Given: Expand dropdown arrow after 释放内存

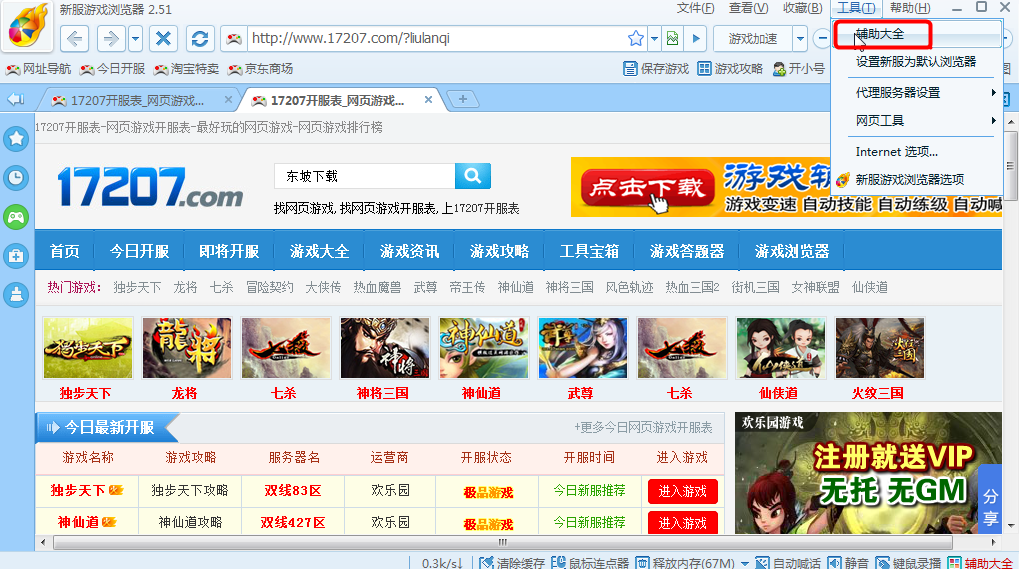Looking at the screenshot, I should (745, 563).
